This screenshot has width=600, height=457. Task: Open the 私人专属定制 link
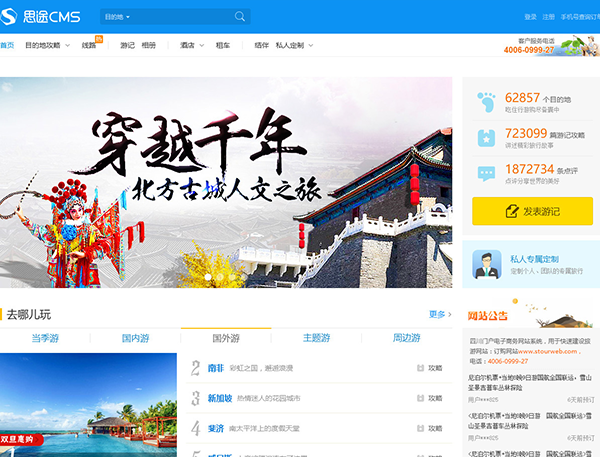coord(534,259)
